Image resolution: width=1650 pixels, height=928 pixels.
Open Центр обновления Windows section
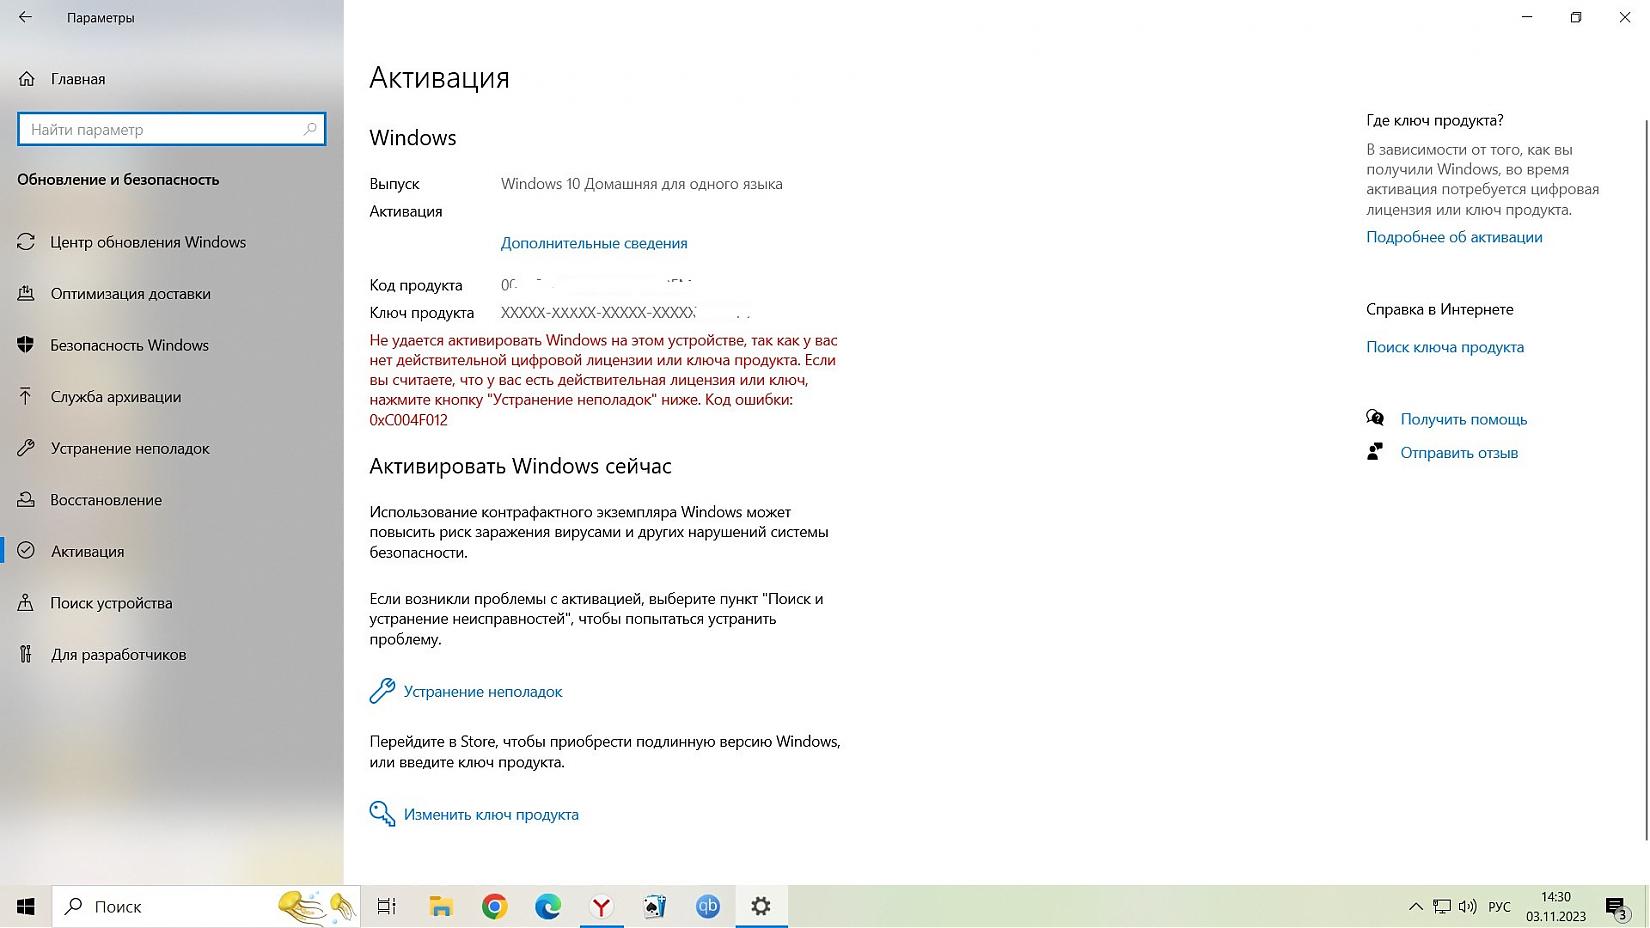(147, 242)
